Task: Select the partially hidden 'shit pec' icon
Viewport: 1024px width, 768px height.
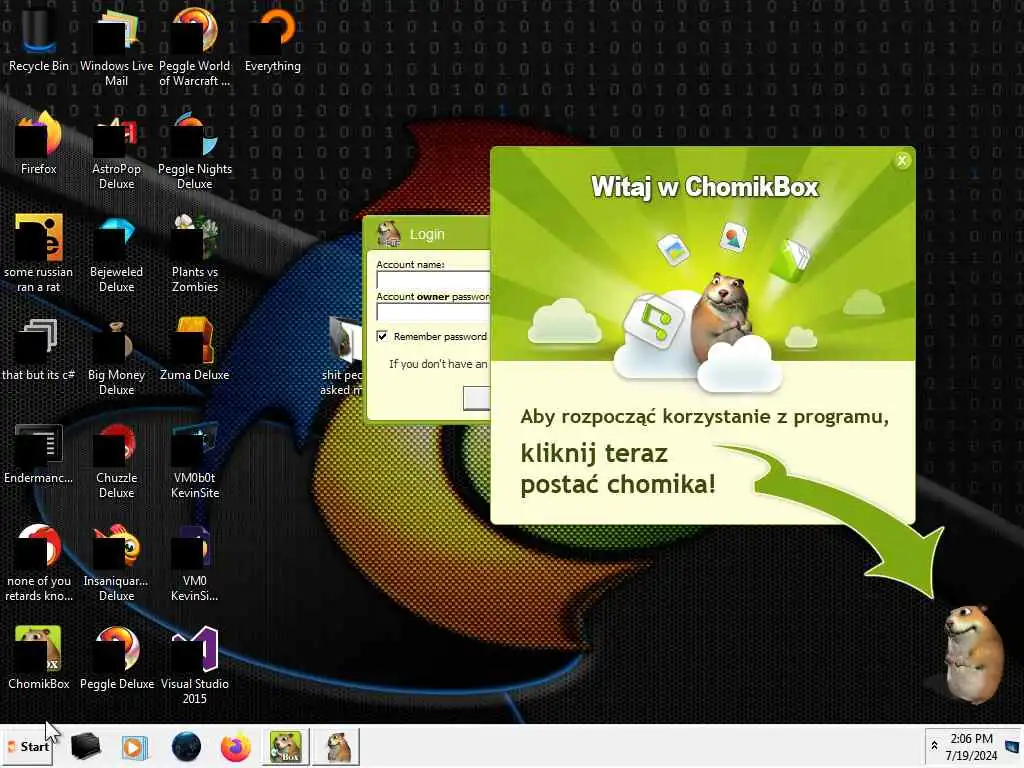Action: [x=342, y=357]
